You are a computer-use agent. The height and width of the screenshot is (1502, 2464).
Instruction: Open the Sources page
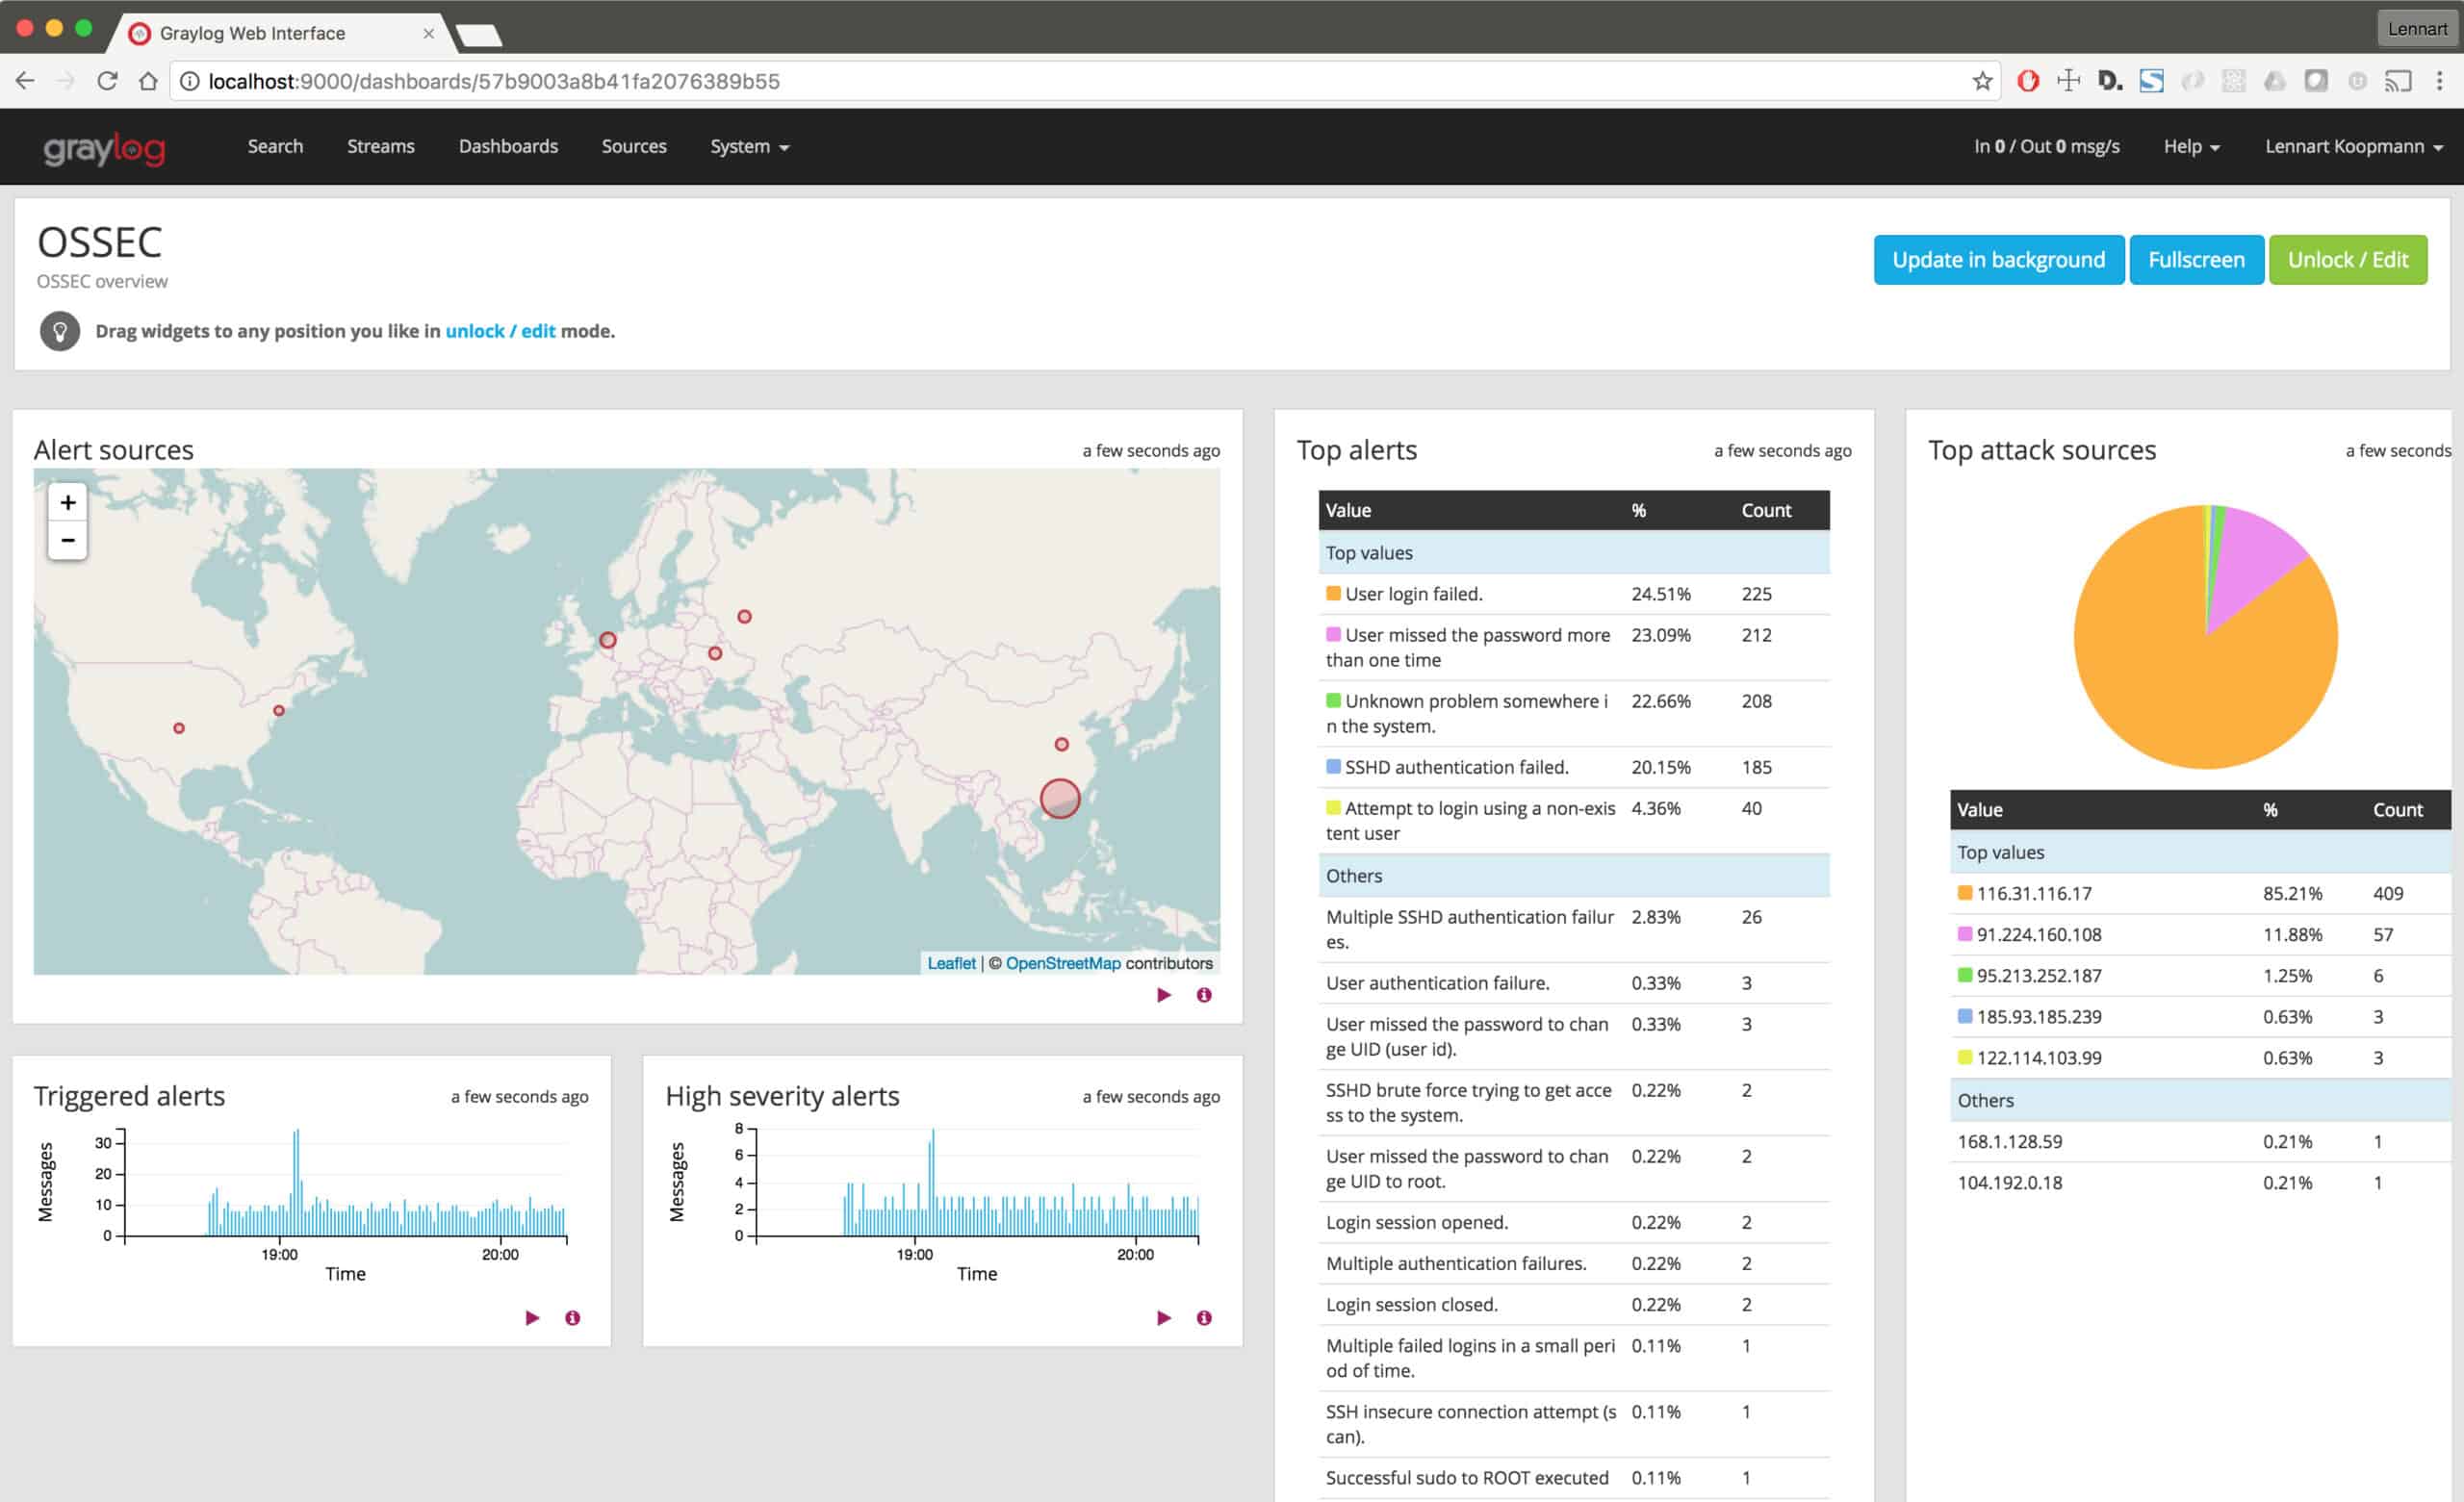click(x=634, y=147)
